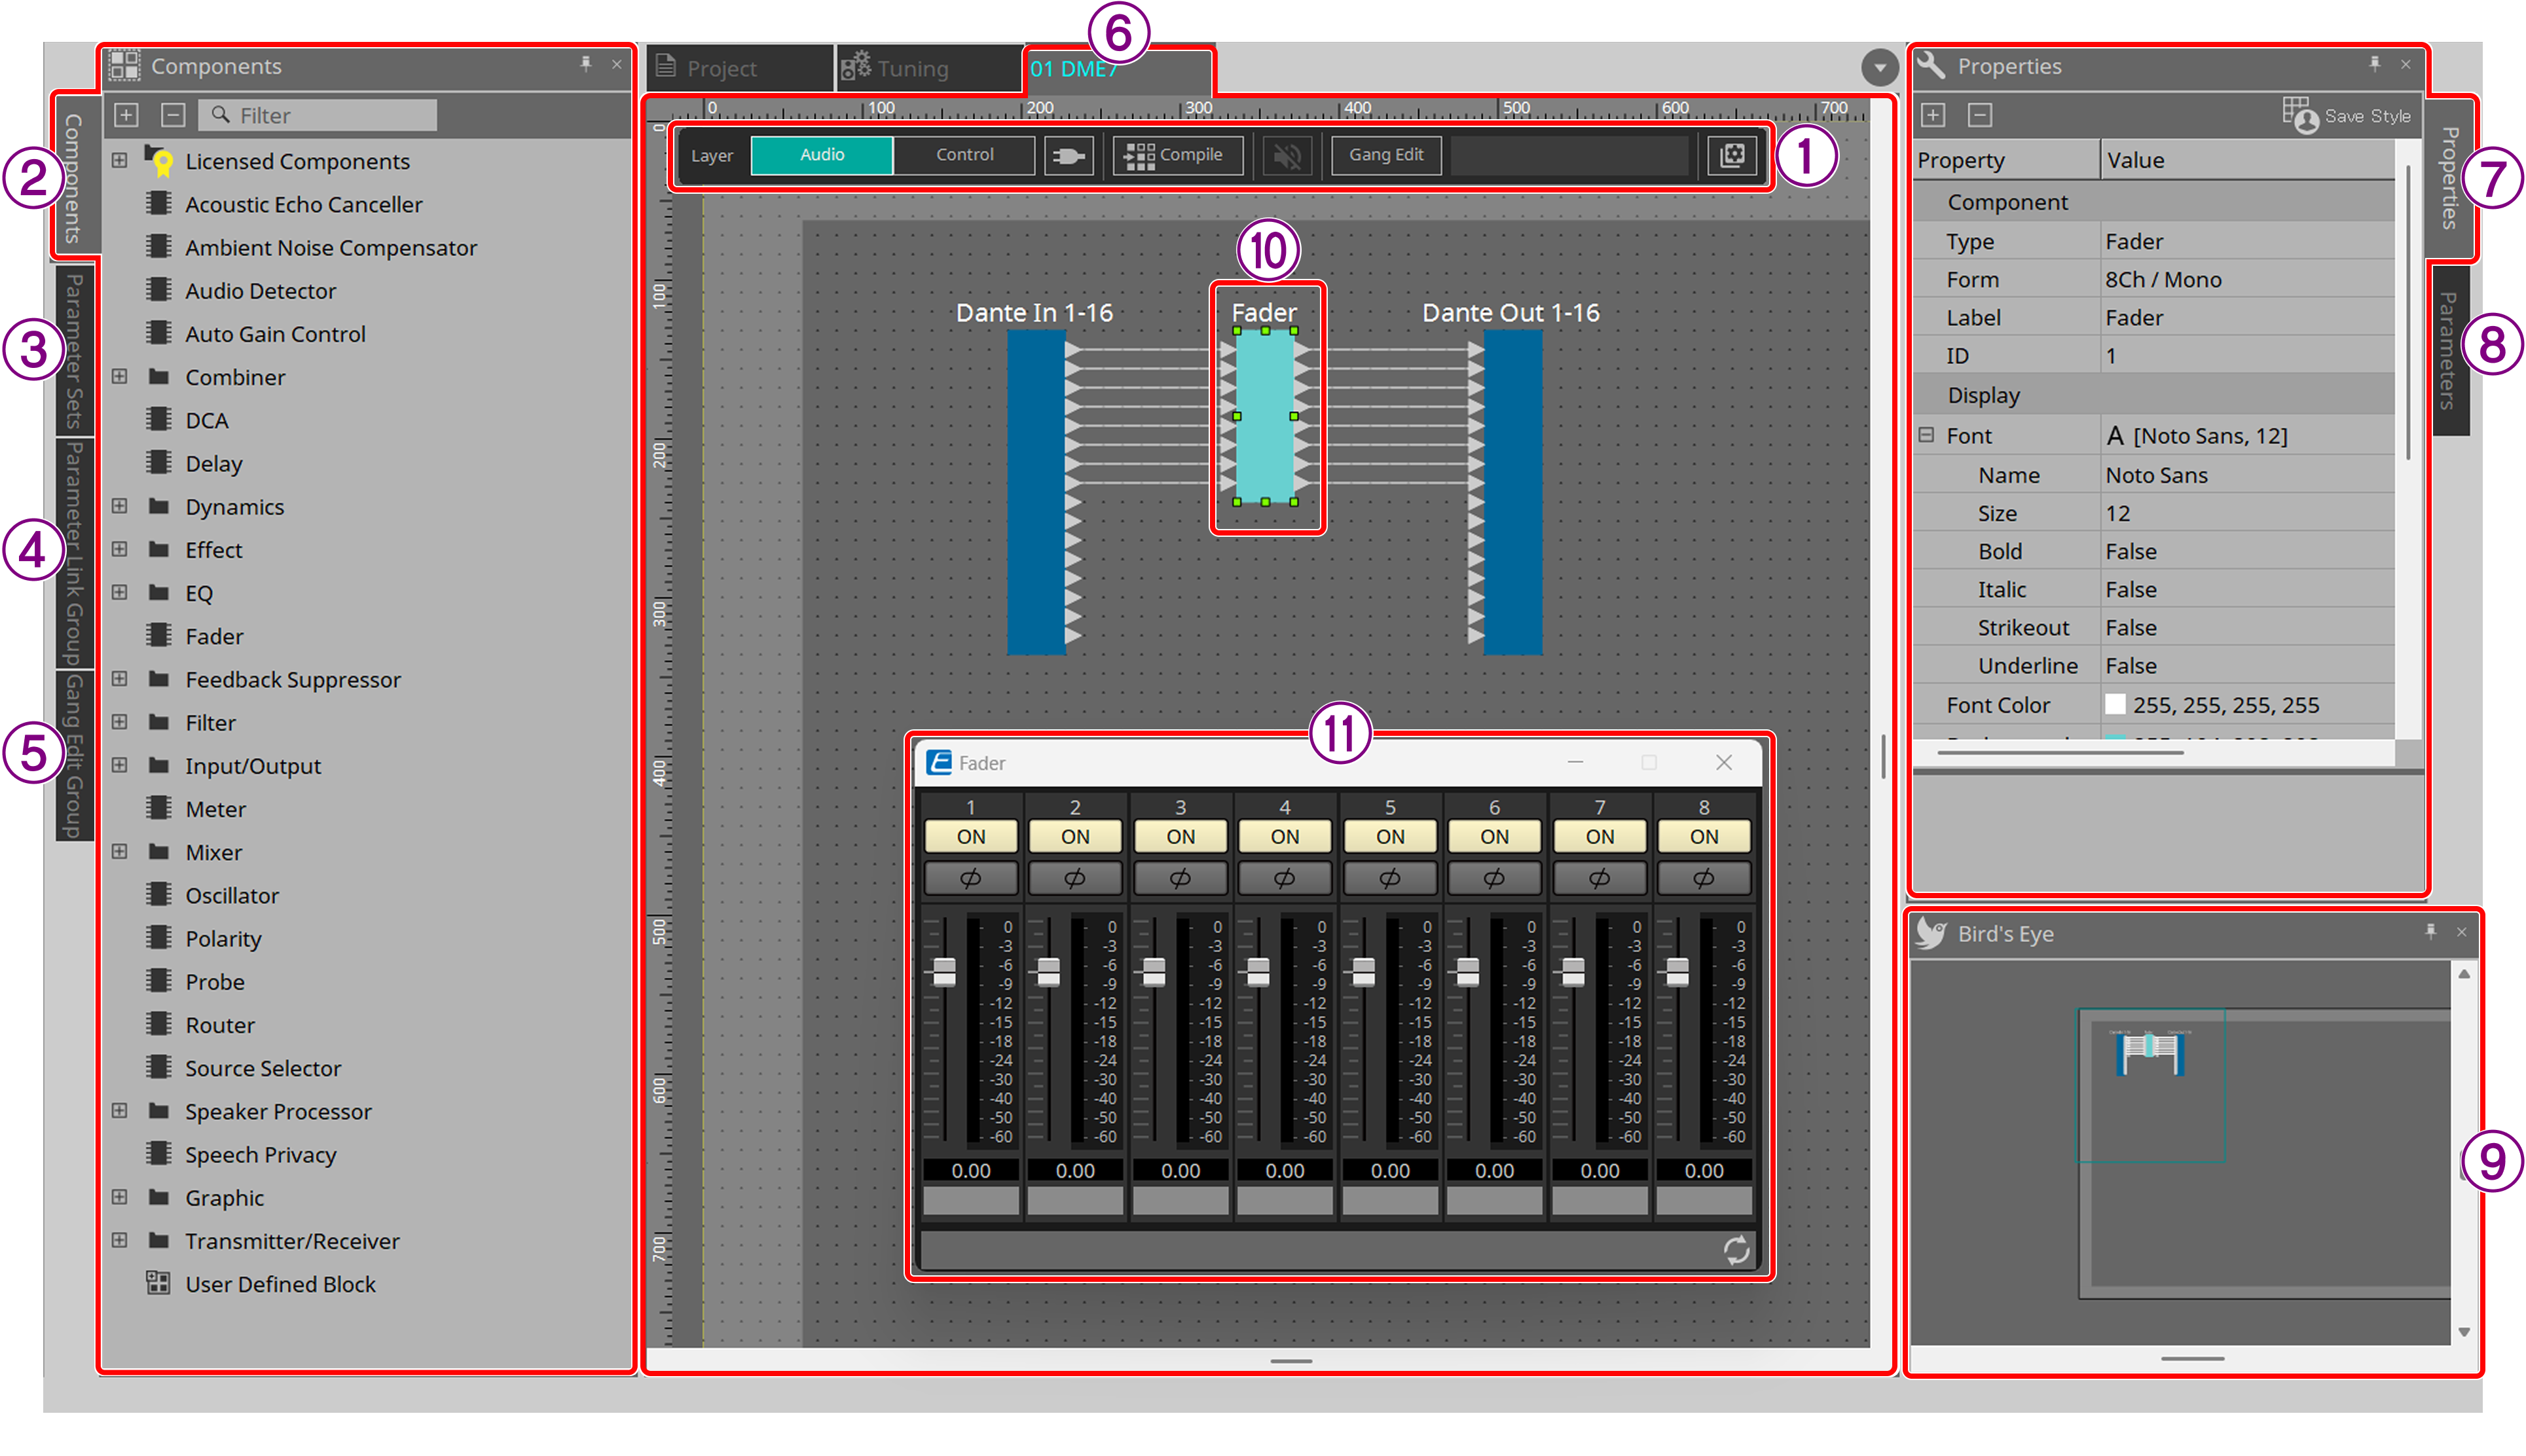
Task: Click Save Style in Properties
Action: (x=2347, y=115)
